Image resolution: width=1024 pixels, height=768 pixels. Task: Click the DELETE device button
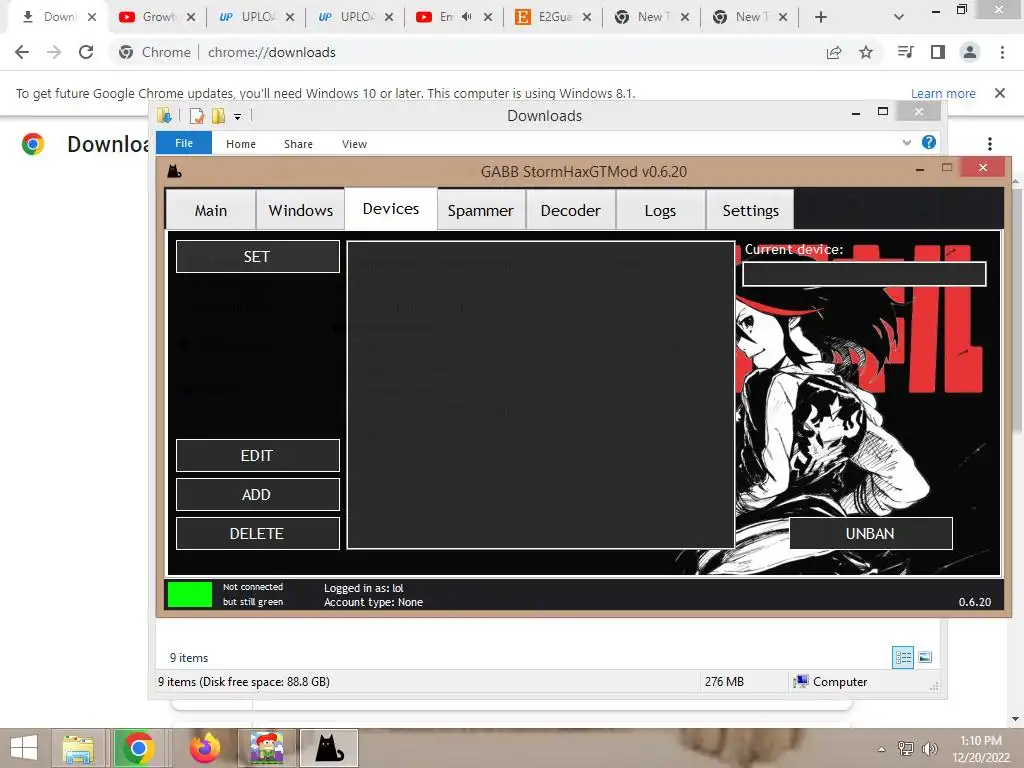[x=257, y=534]
